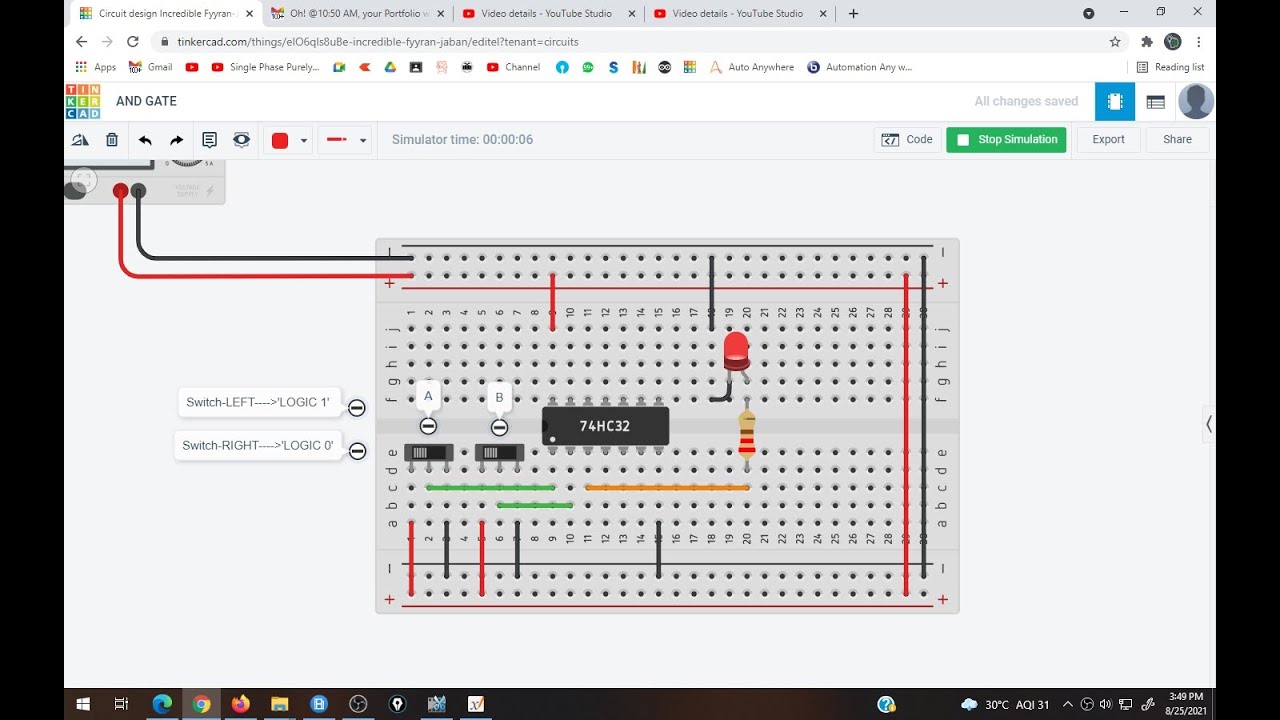Click the zoom to fit icon

click(84, 180)
